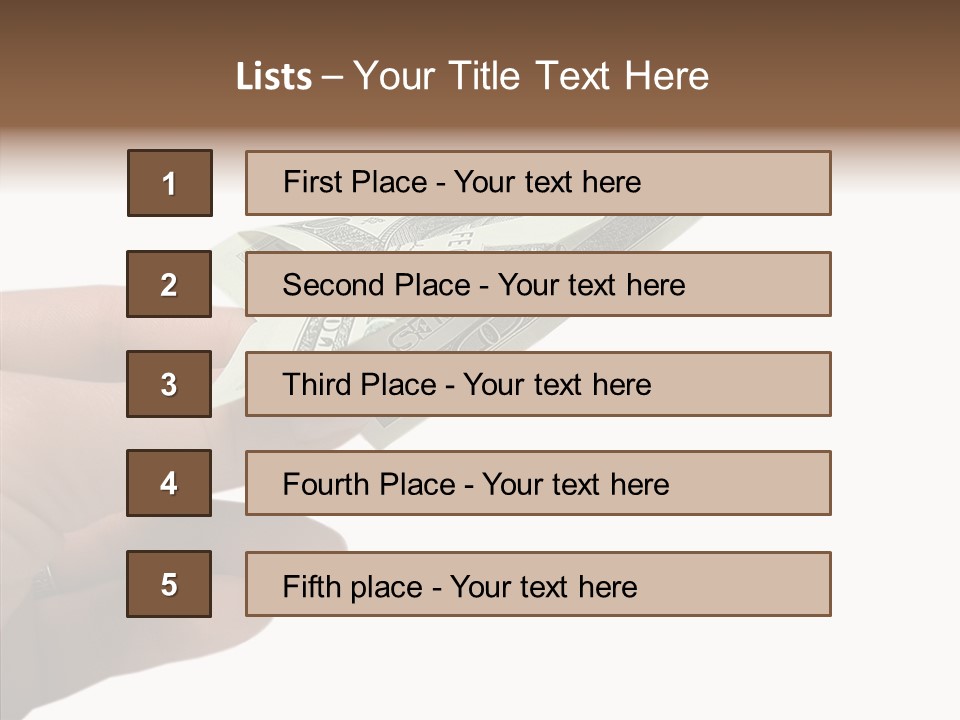Click the number 5 box
The width and height of the screenshot is (960, 720).
[169, 584]
